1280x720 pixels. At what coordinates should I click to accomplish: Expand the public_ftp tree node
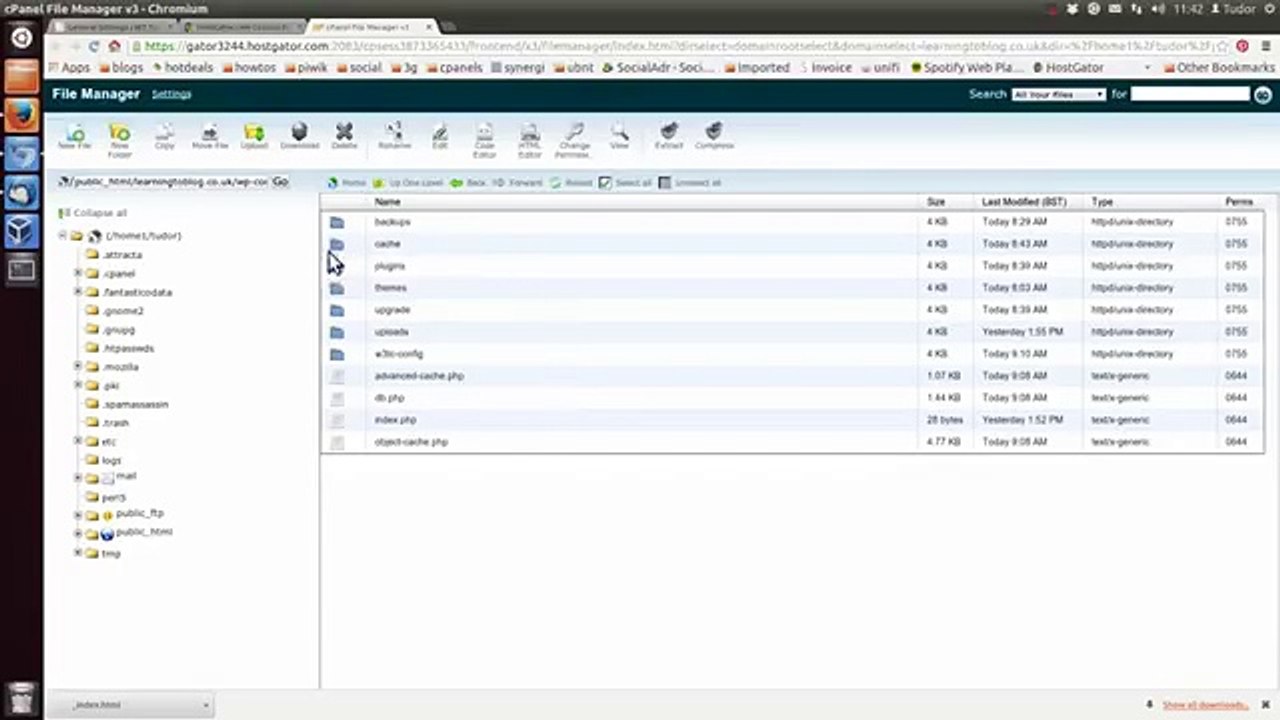[78, 515]
